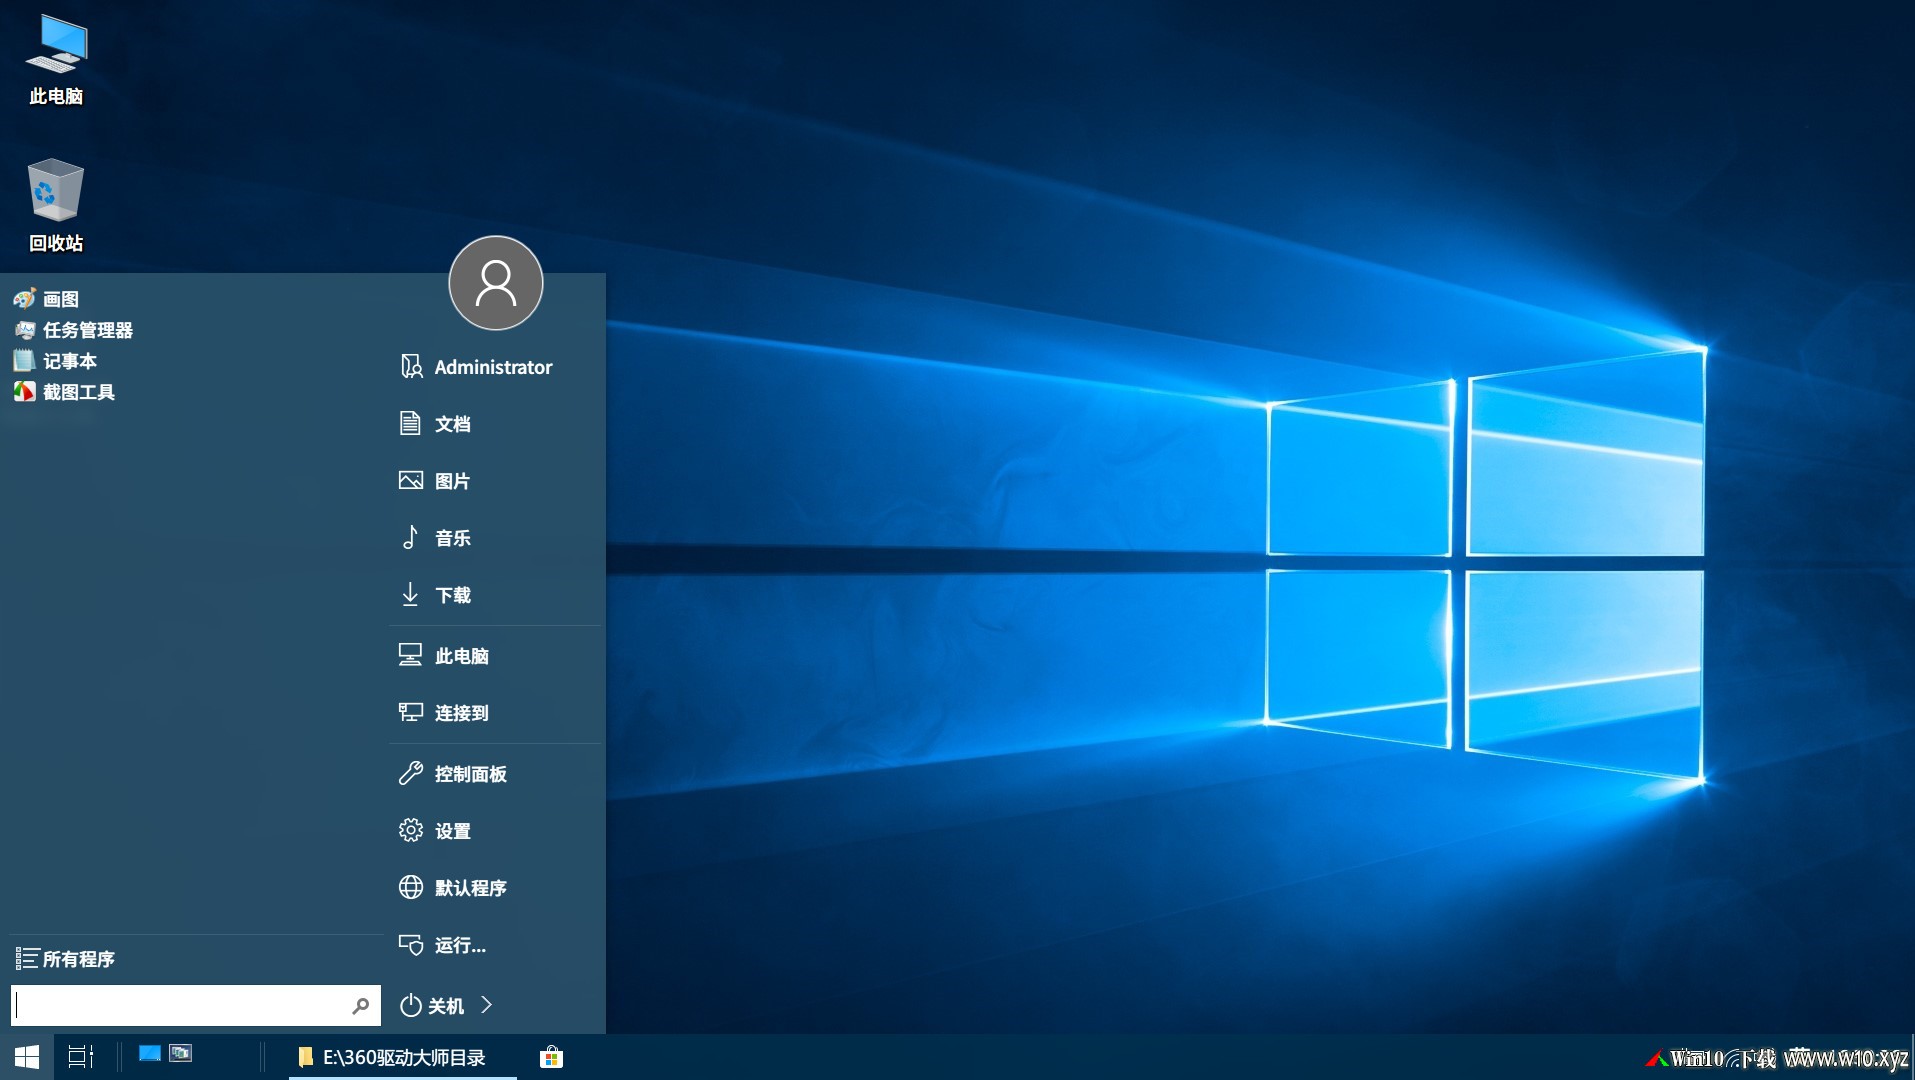The width and height of the screenshot is (1915, 1080).
Task: Click the 图片 picture icon
Action: point(410,480)
